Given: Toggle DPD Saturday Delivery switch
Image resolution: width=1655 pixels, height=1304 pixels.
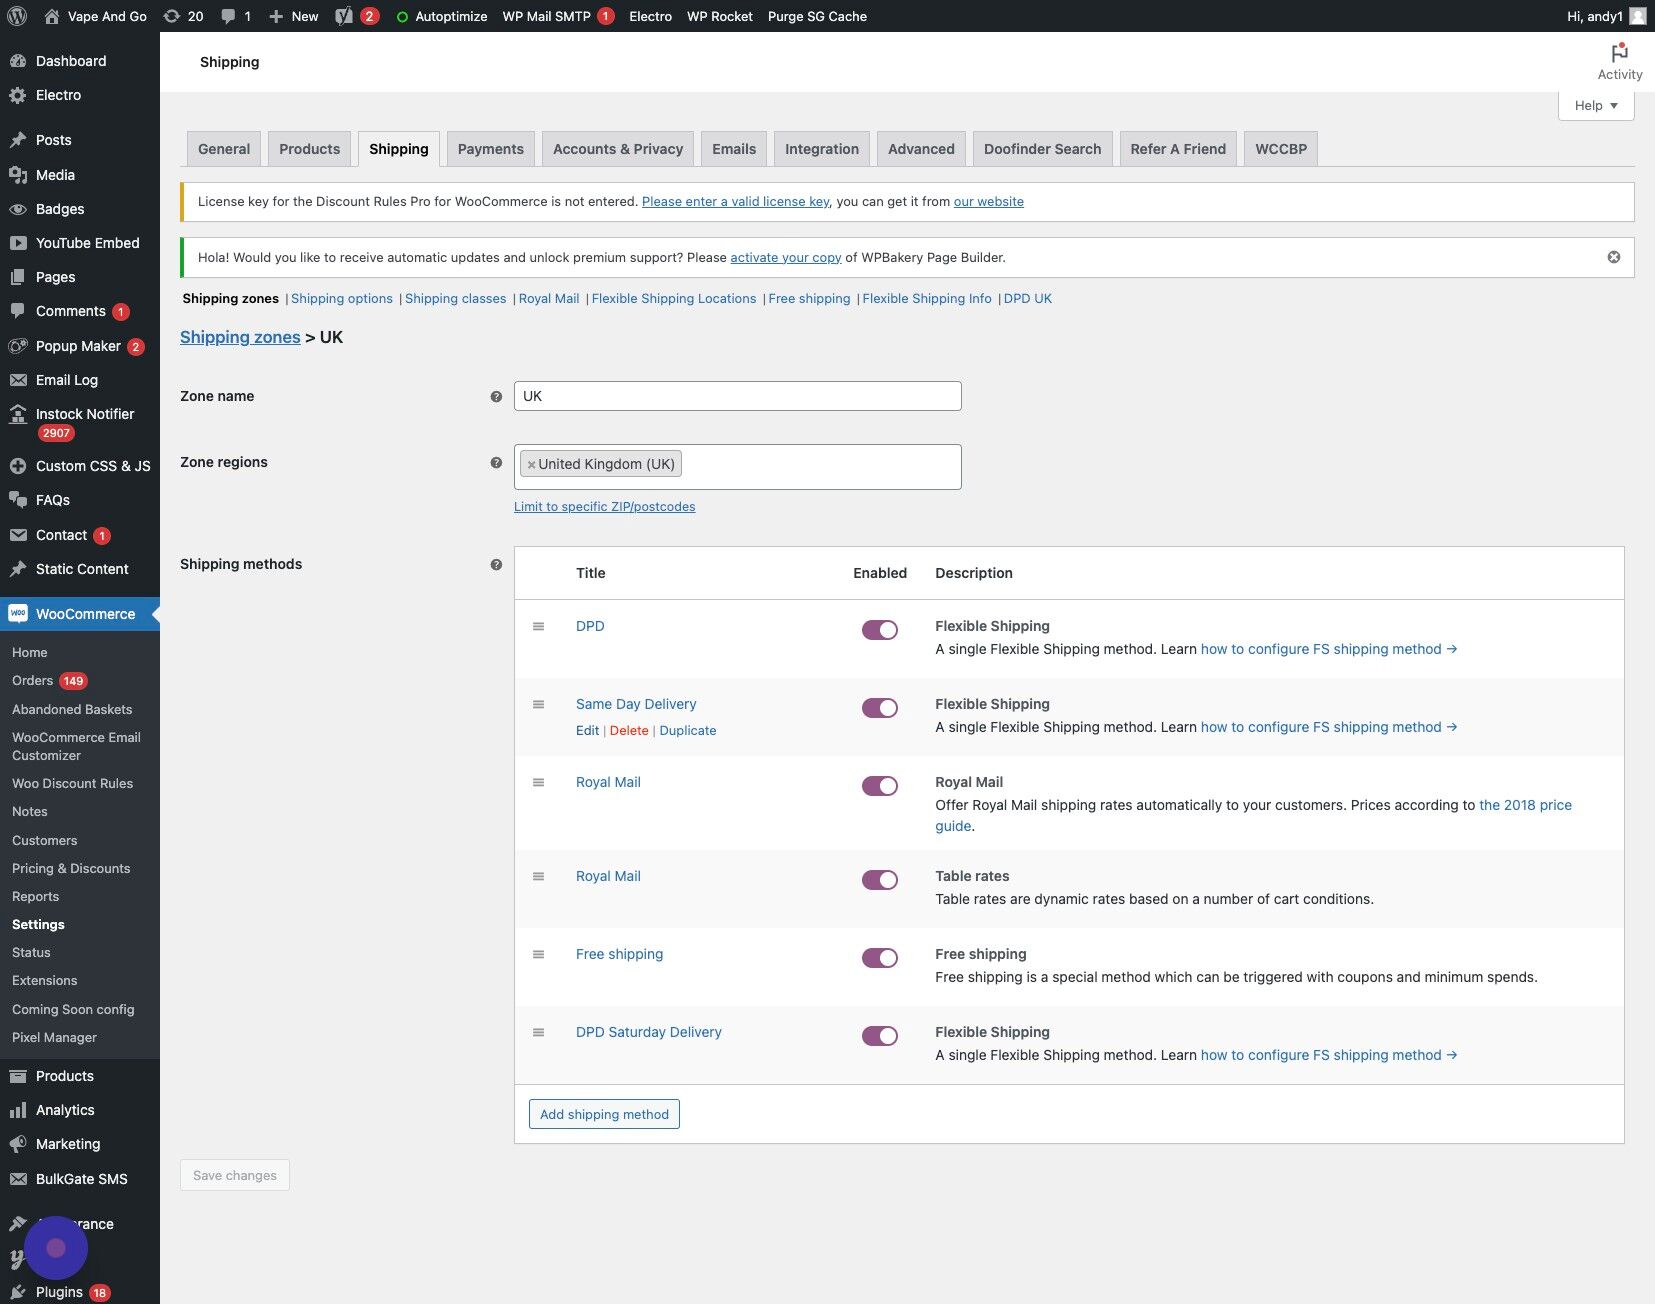Looking at the screenshot, I should 880,1036.
